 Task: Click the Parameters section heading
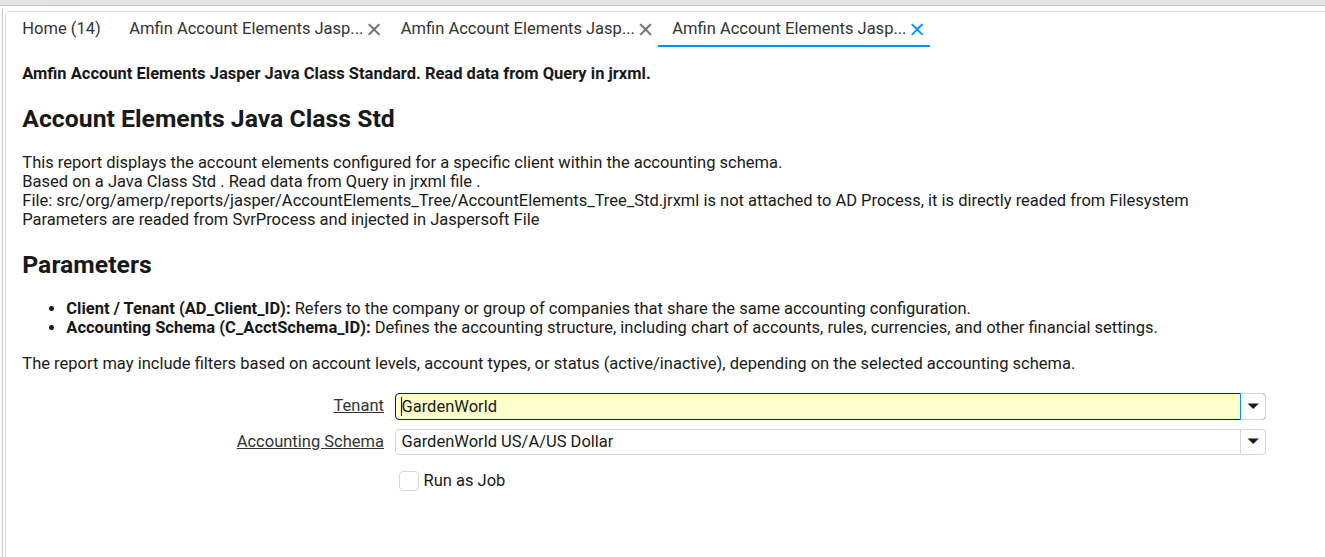pos(87,265)
